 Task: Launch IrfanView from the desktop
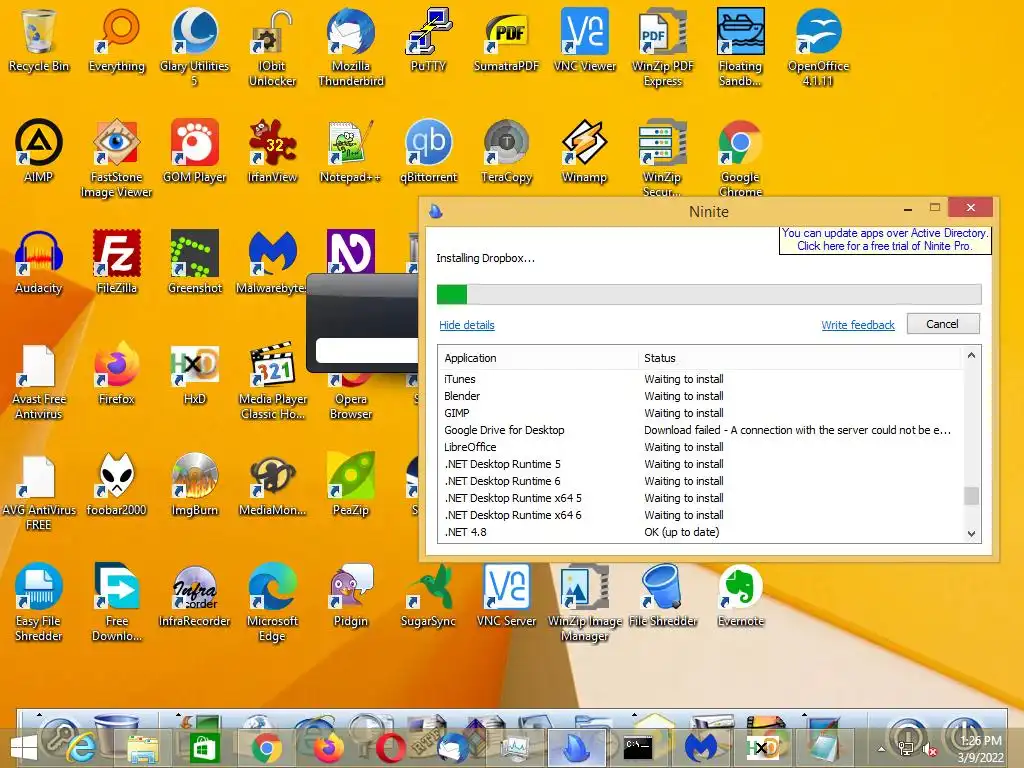click(272, 150)
